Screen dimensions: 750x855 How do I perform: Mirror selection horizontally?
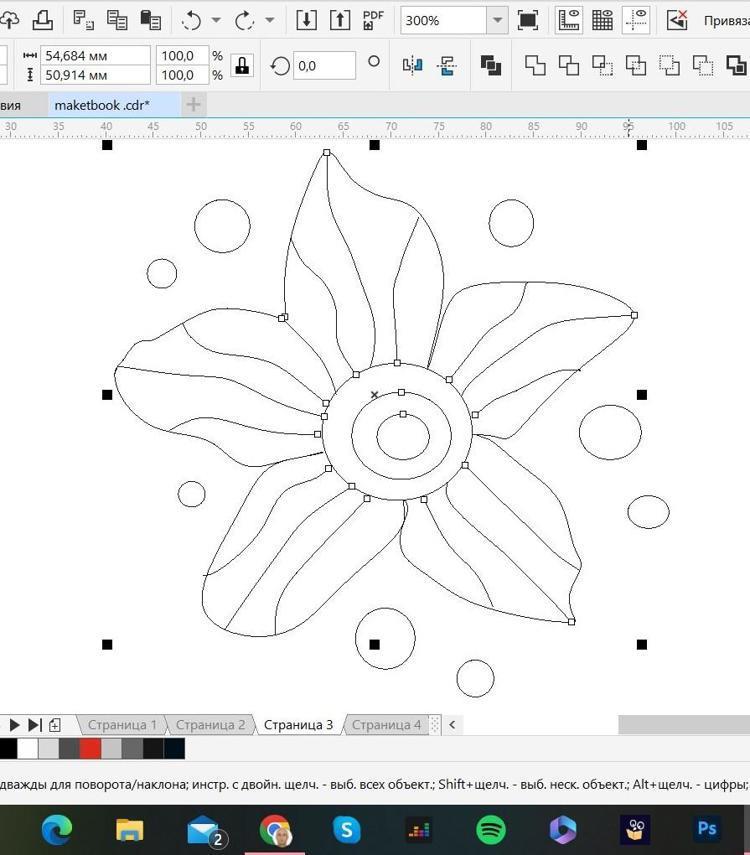pos(413,65)
